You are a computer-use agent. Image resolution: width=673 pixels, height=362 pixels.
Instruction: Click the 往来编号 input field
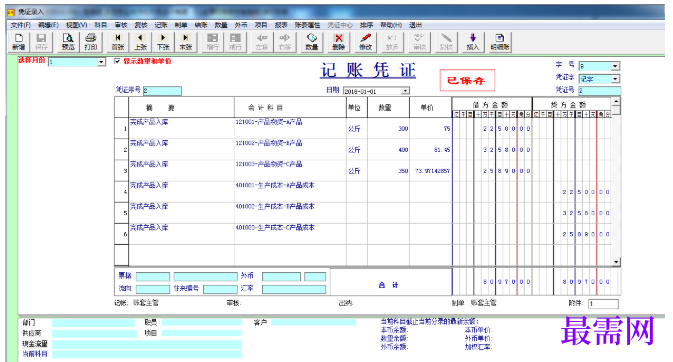(220, 289)
